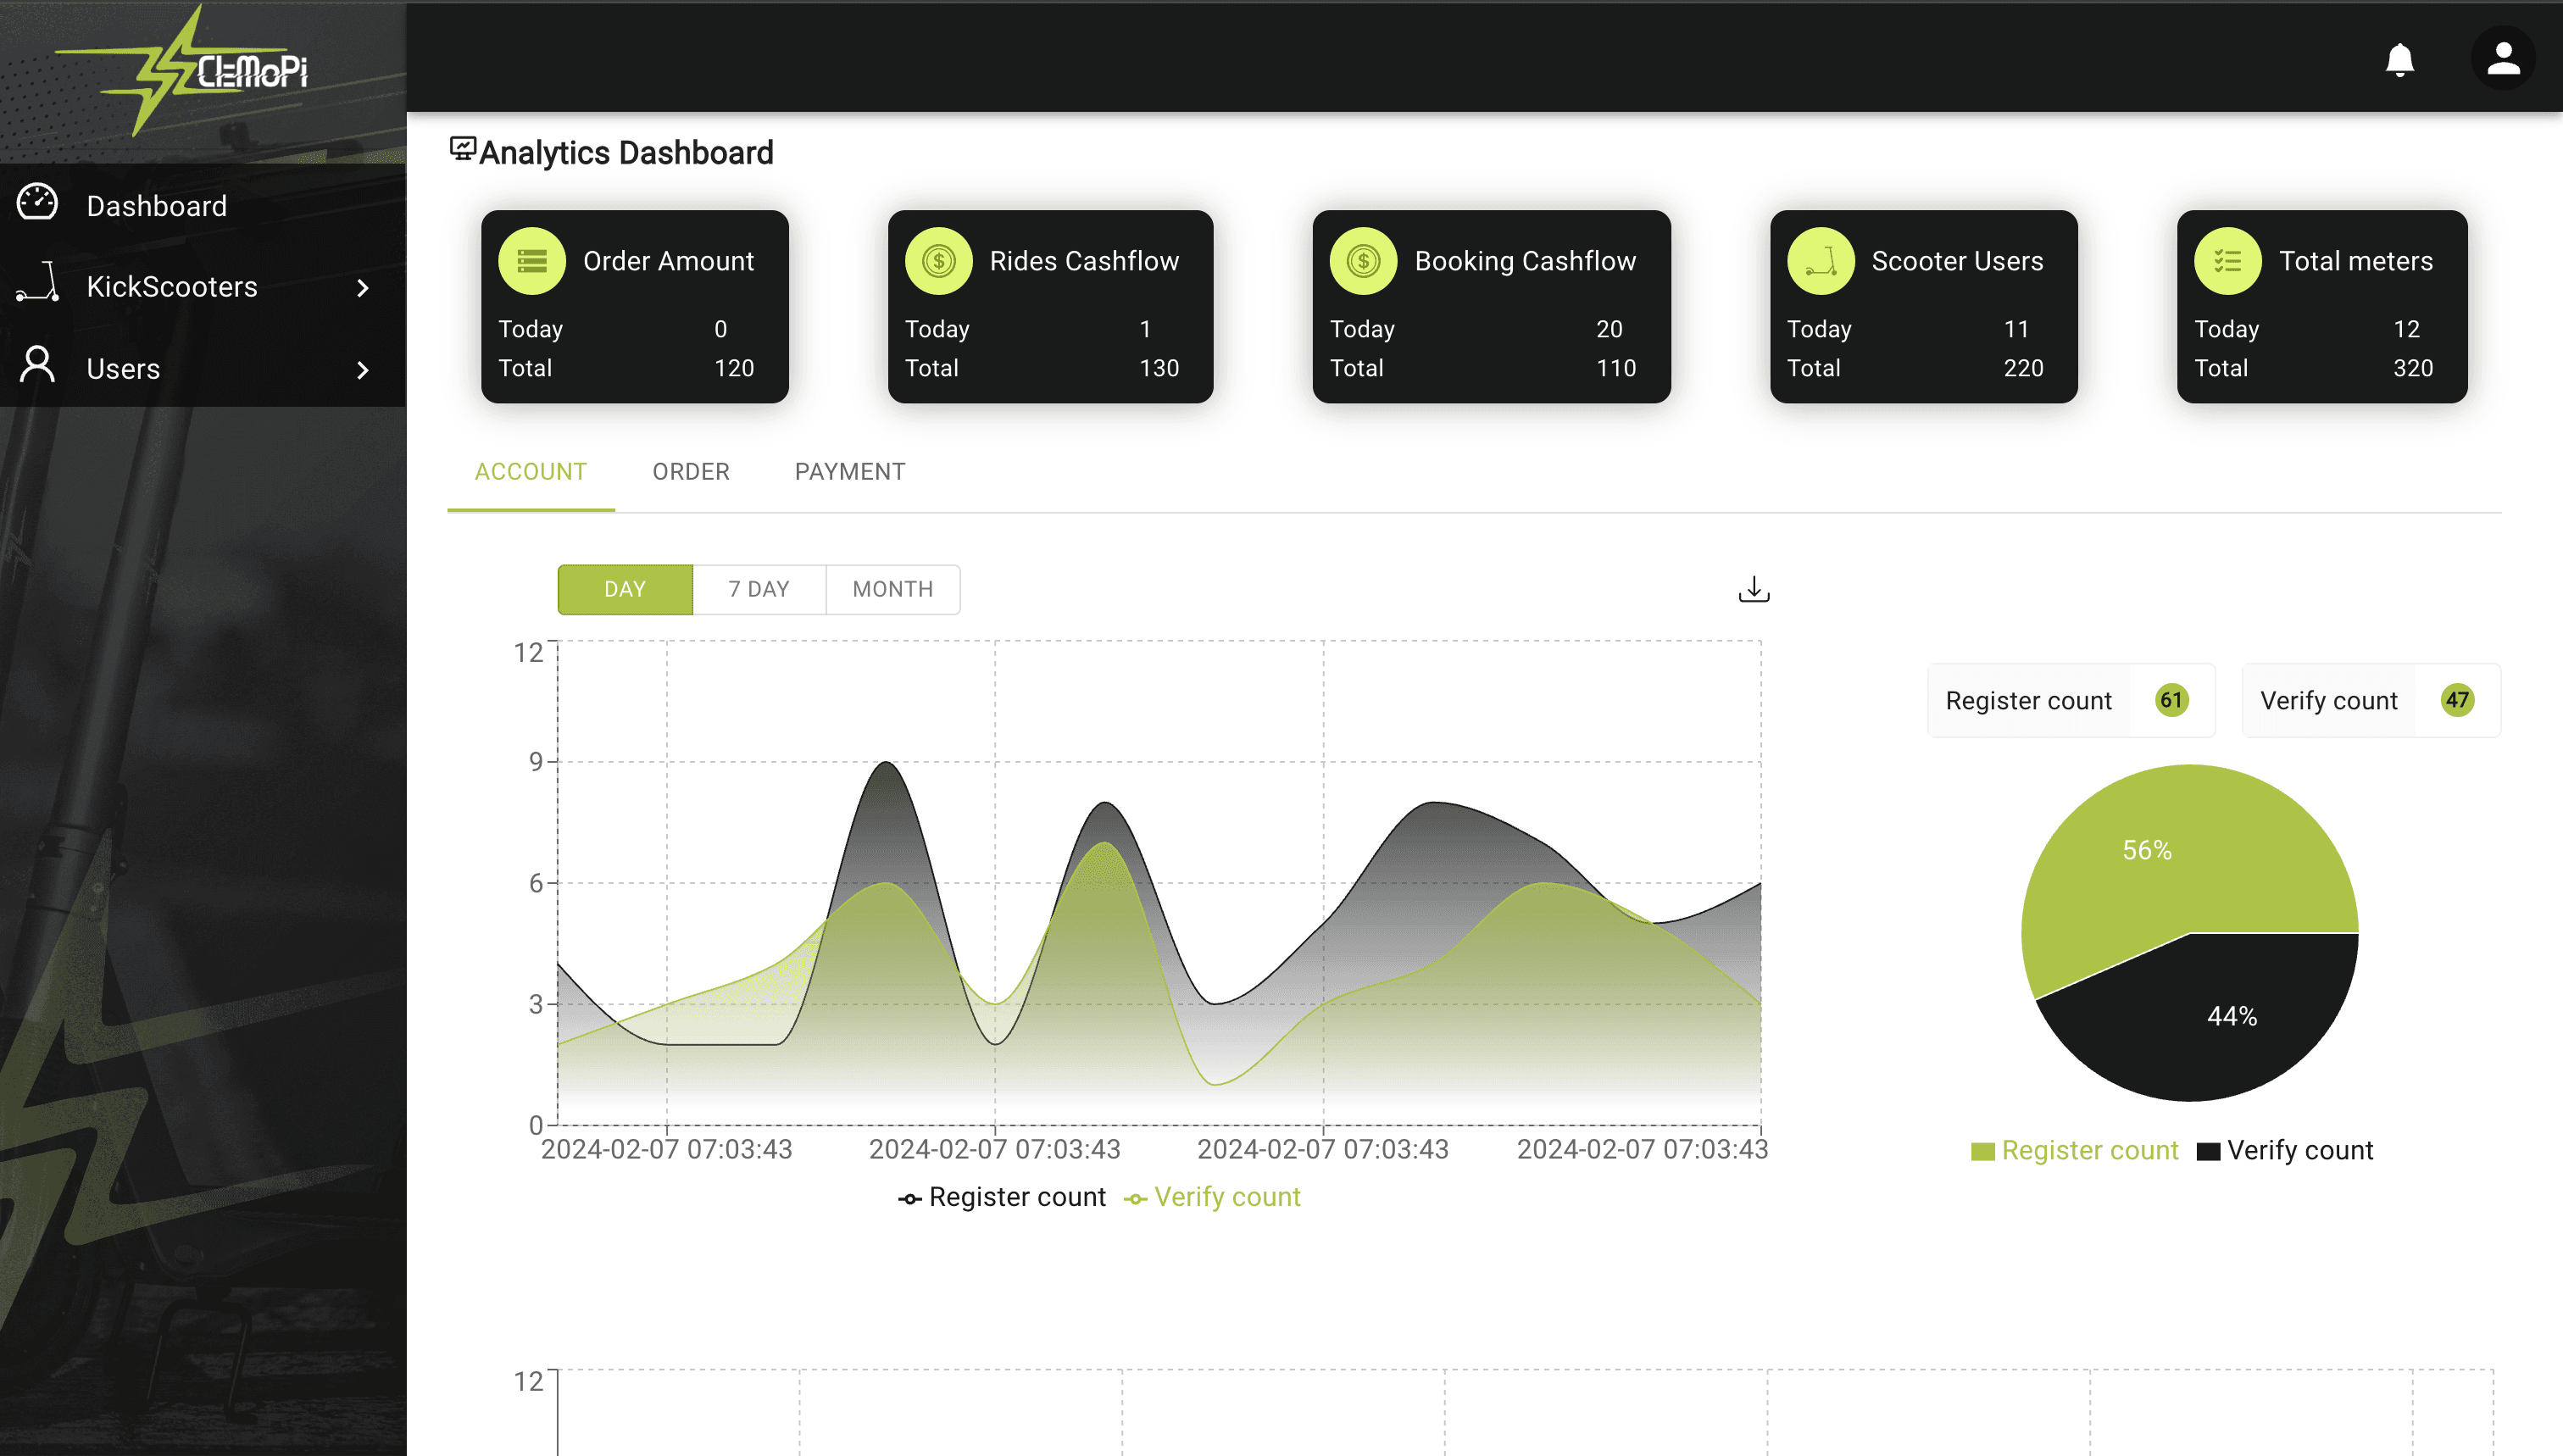Click the Verify count 47 badge
The height and width of the screenshot is (1456, 2563).
pyautogui.click(x=2458, y=700)
